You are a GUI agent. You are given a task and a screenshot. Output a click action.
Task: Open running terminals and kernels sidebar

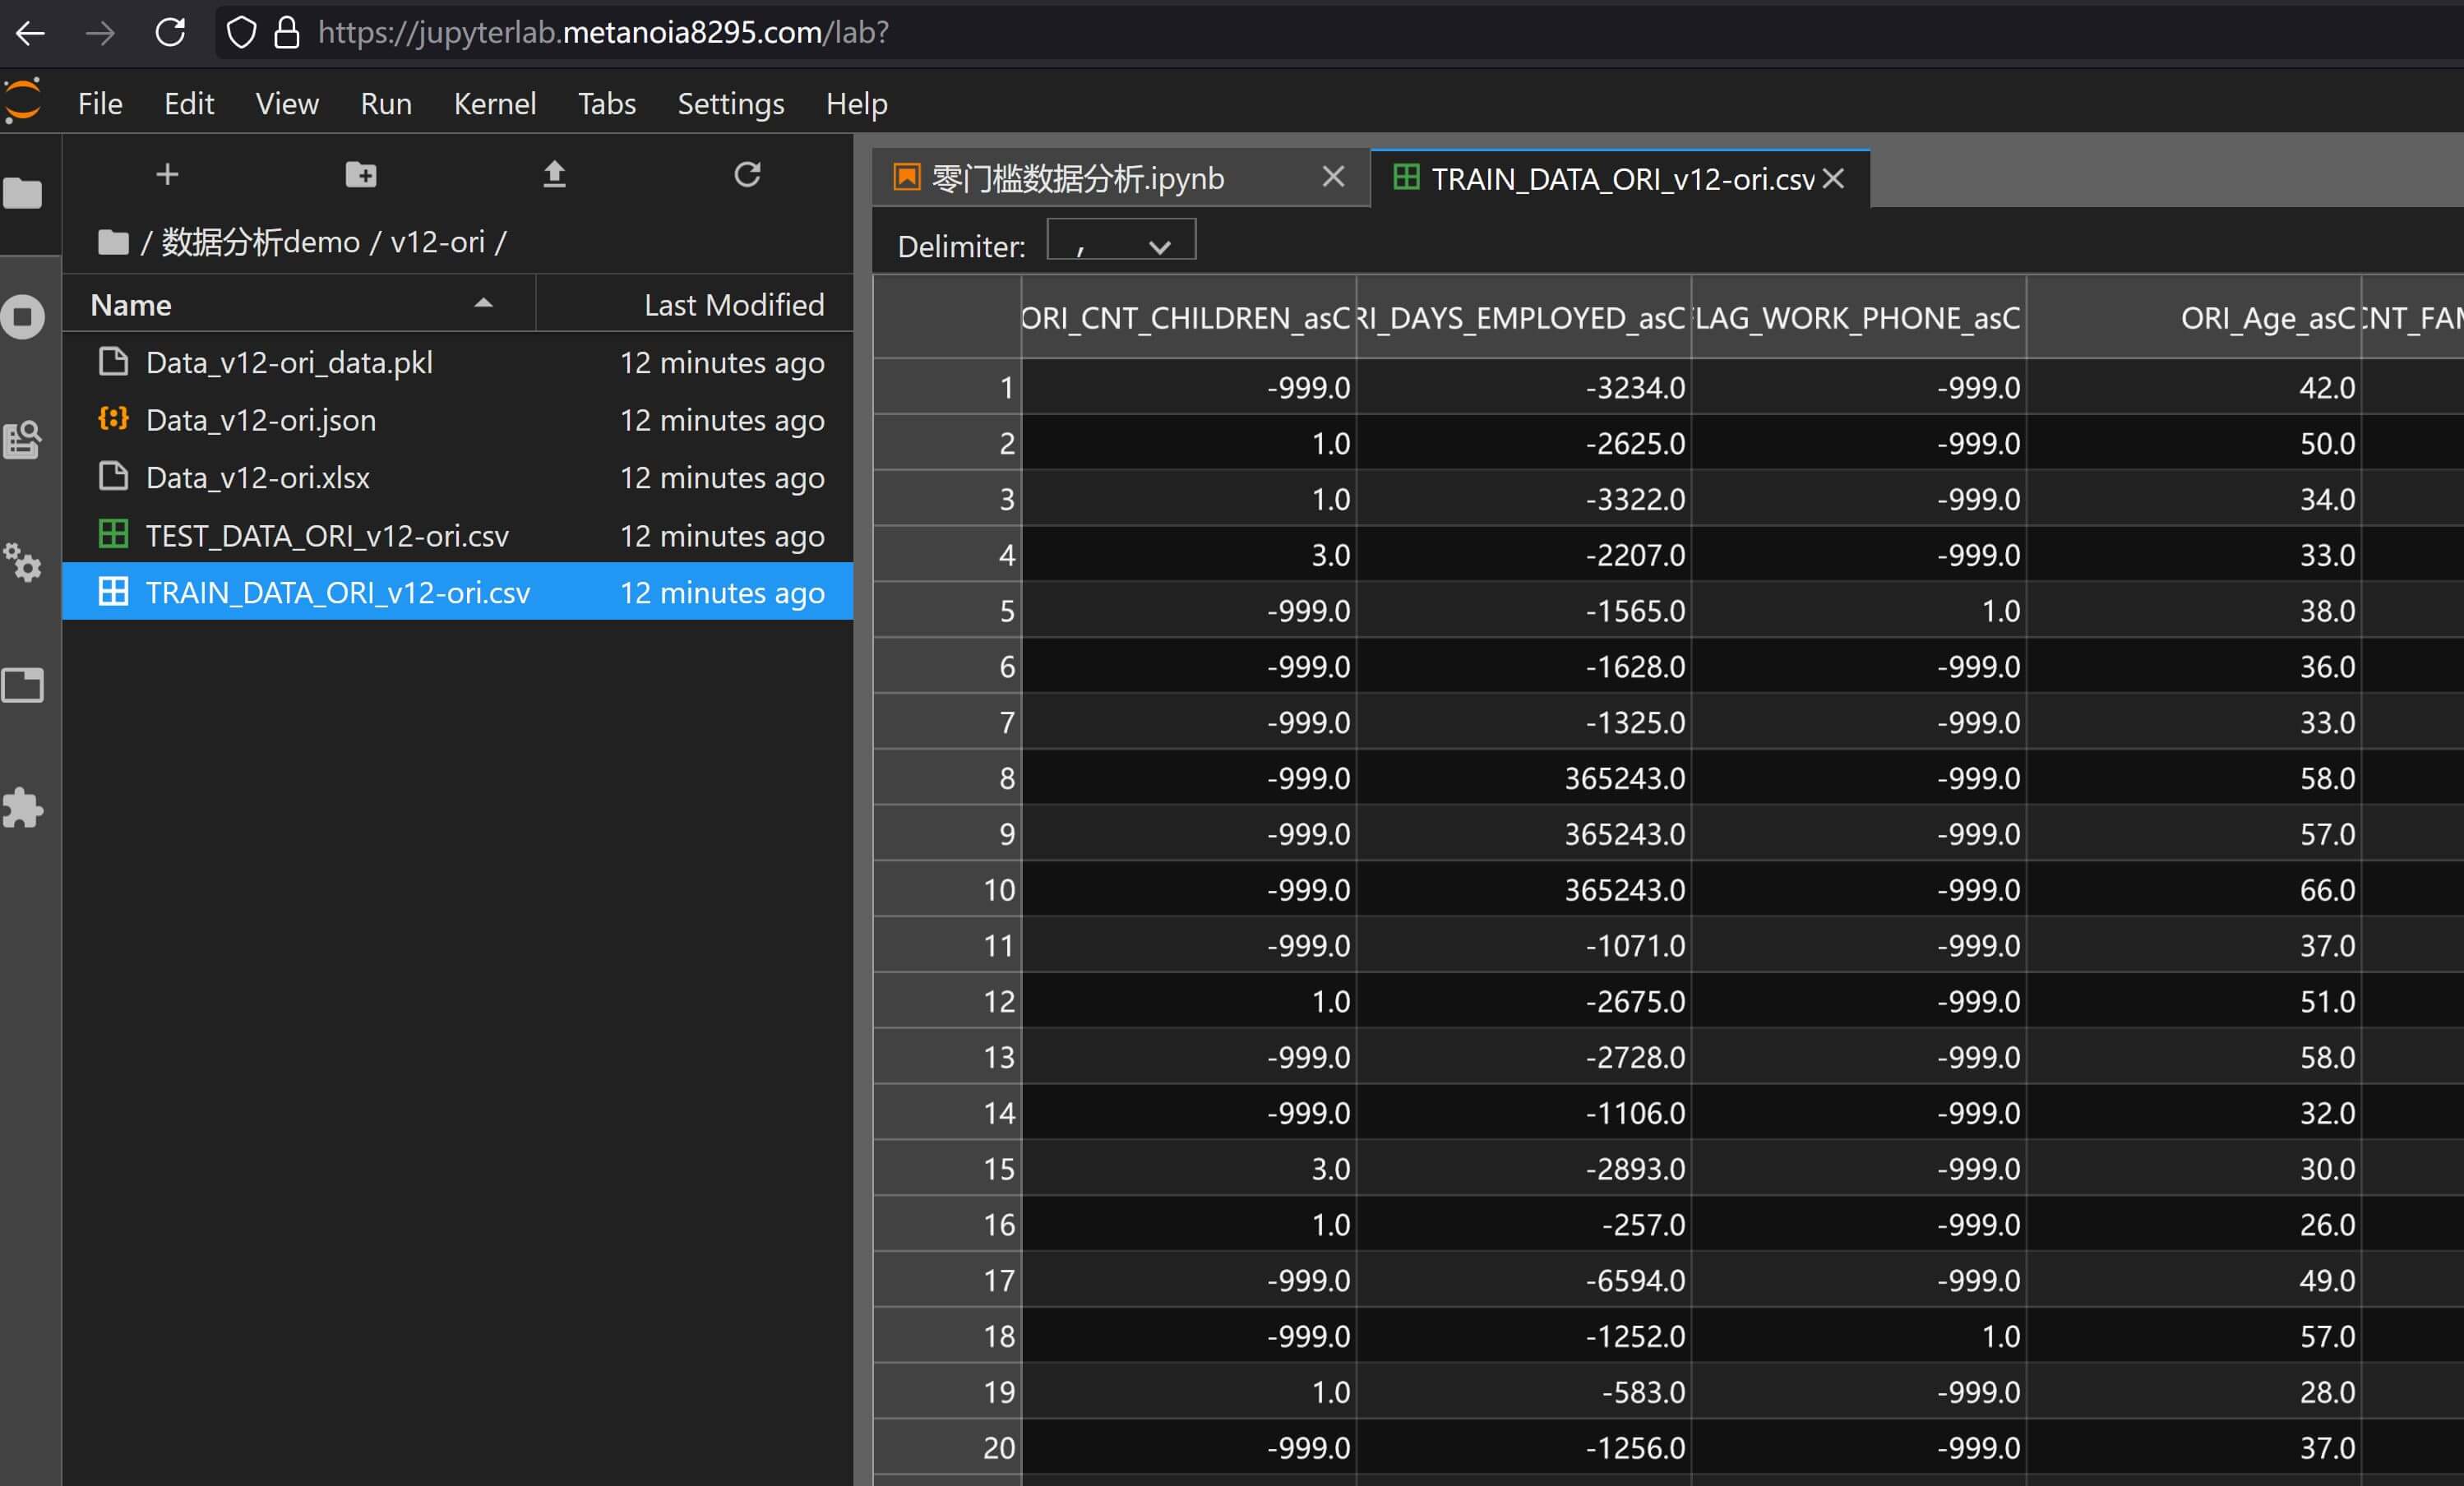pos(23,317)
